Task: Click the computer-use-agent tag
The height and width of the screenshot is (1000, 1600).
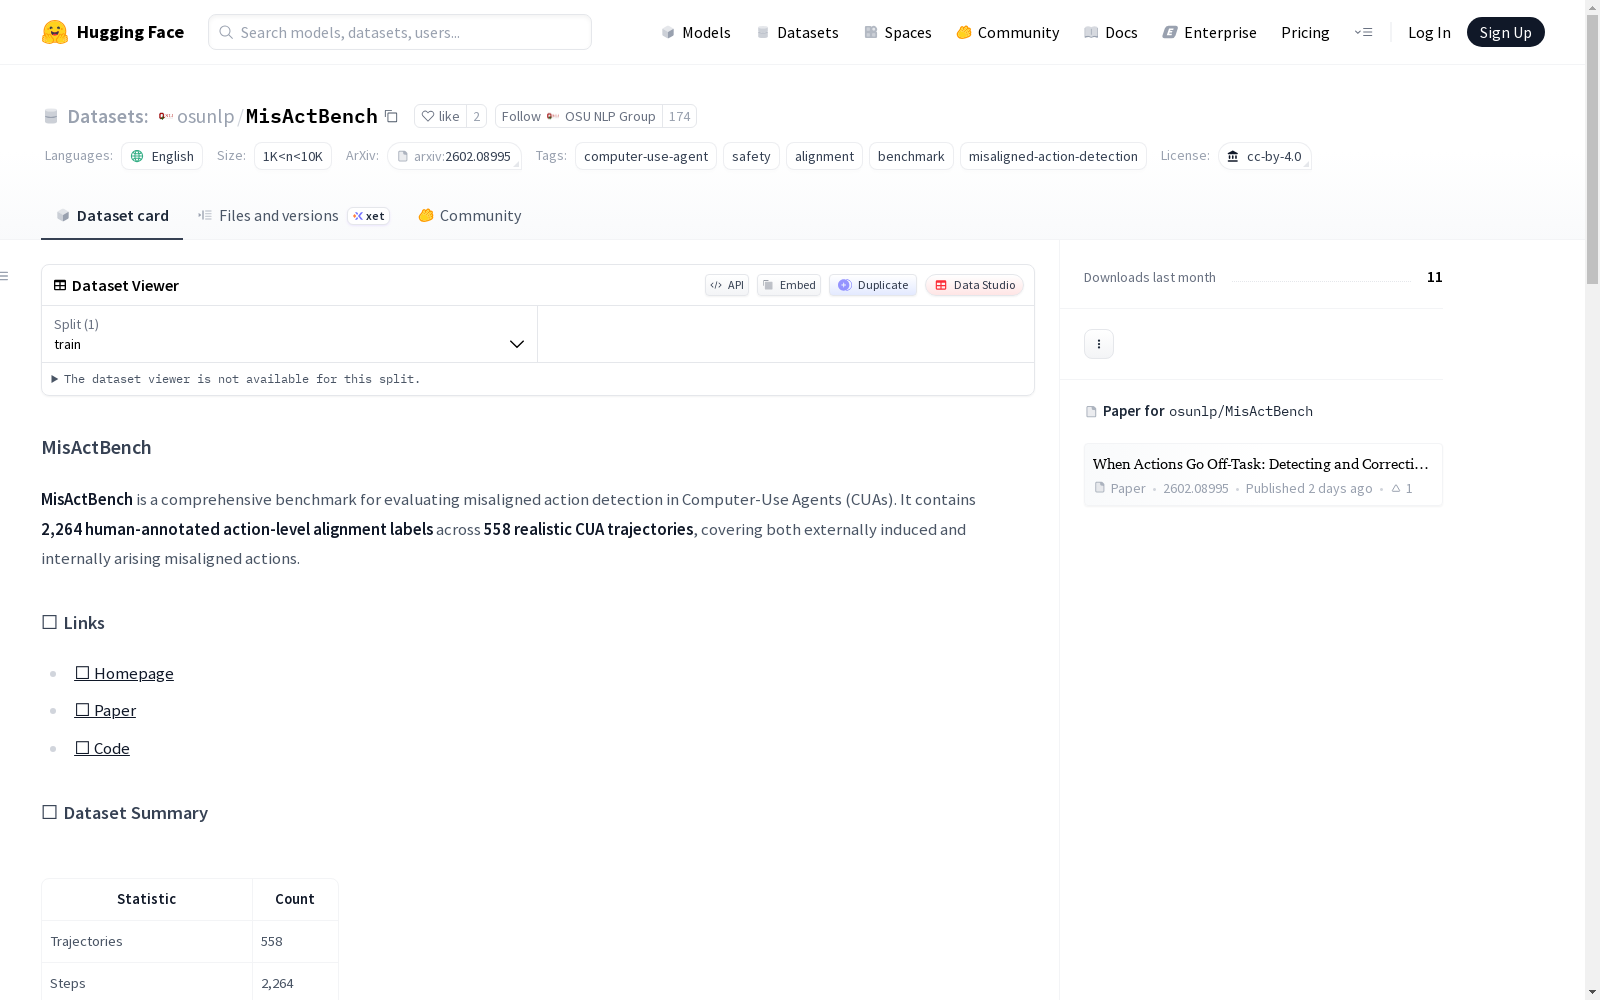Action: click(x=646, y=156)
